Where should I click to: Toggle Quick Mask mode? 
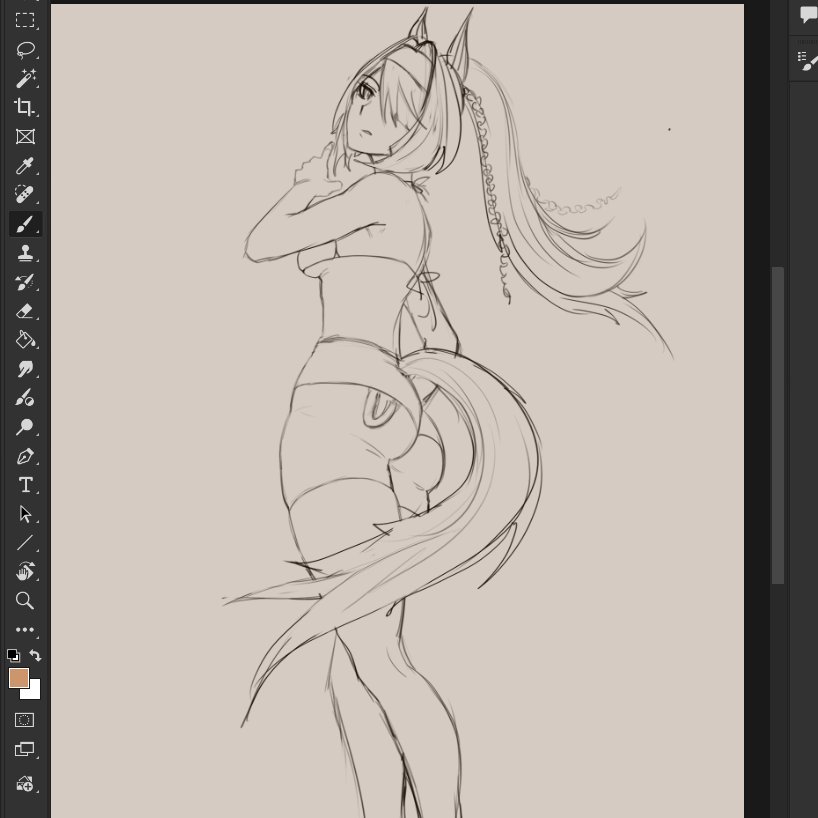pos(25,720)
